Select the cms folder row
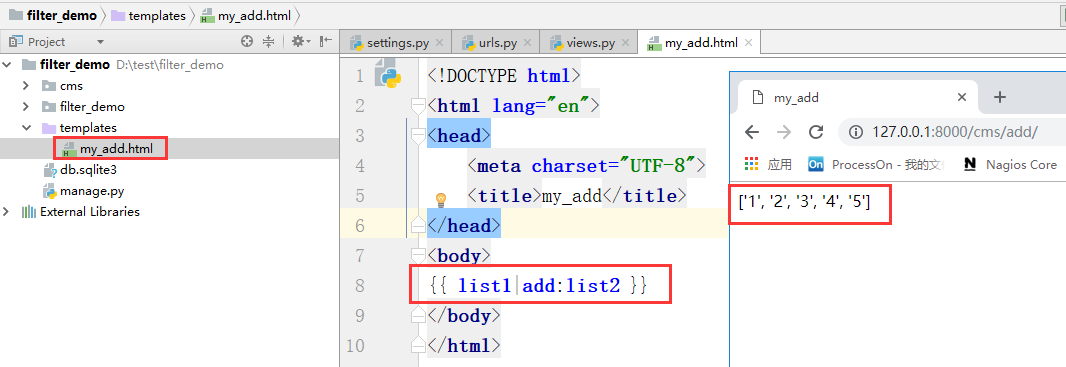This screenshot has height=367, width=1066. pyautogui.click(x=169, y=86)
